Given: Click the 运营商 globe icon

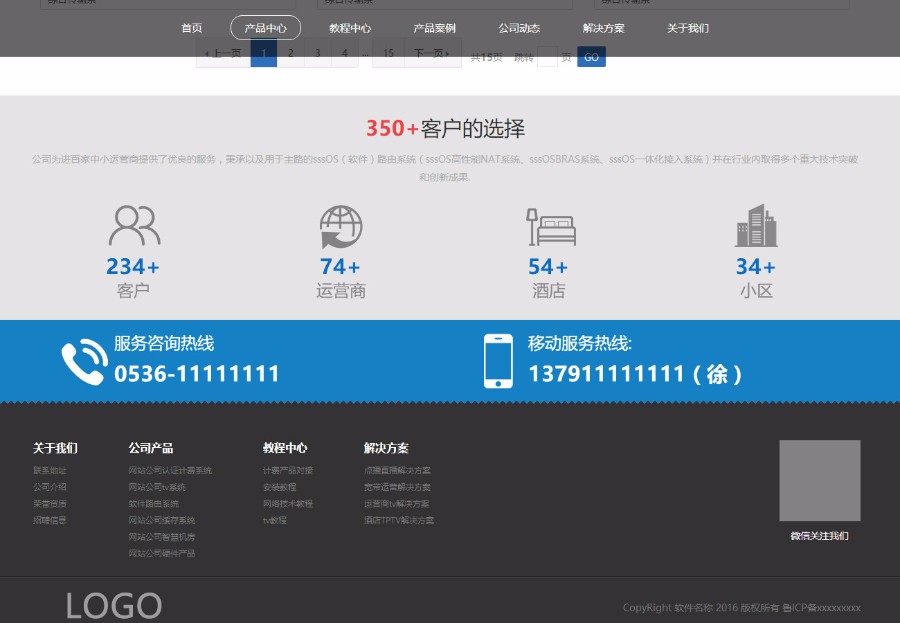Looking at the screenshot, I should pyautogui.click(x=340, y=225).
